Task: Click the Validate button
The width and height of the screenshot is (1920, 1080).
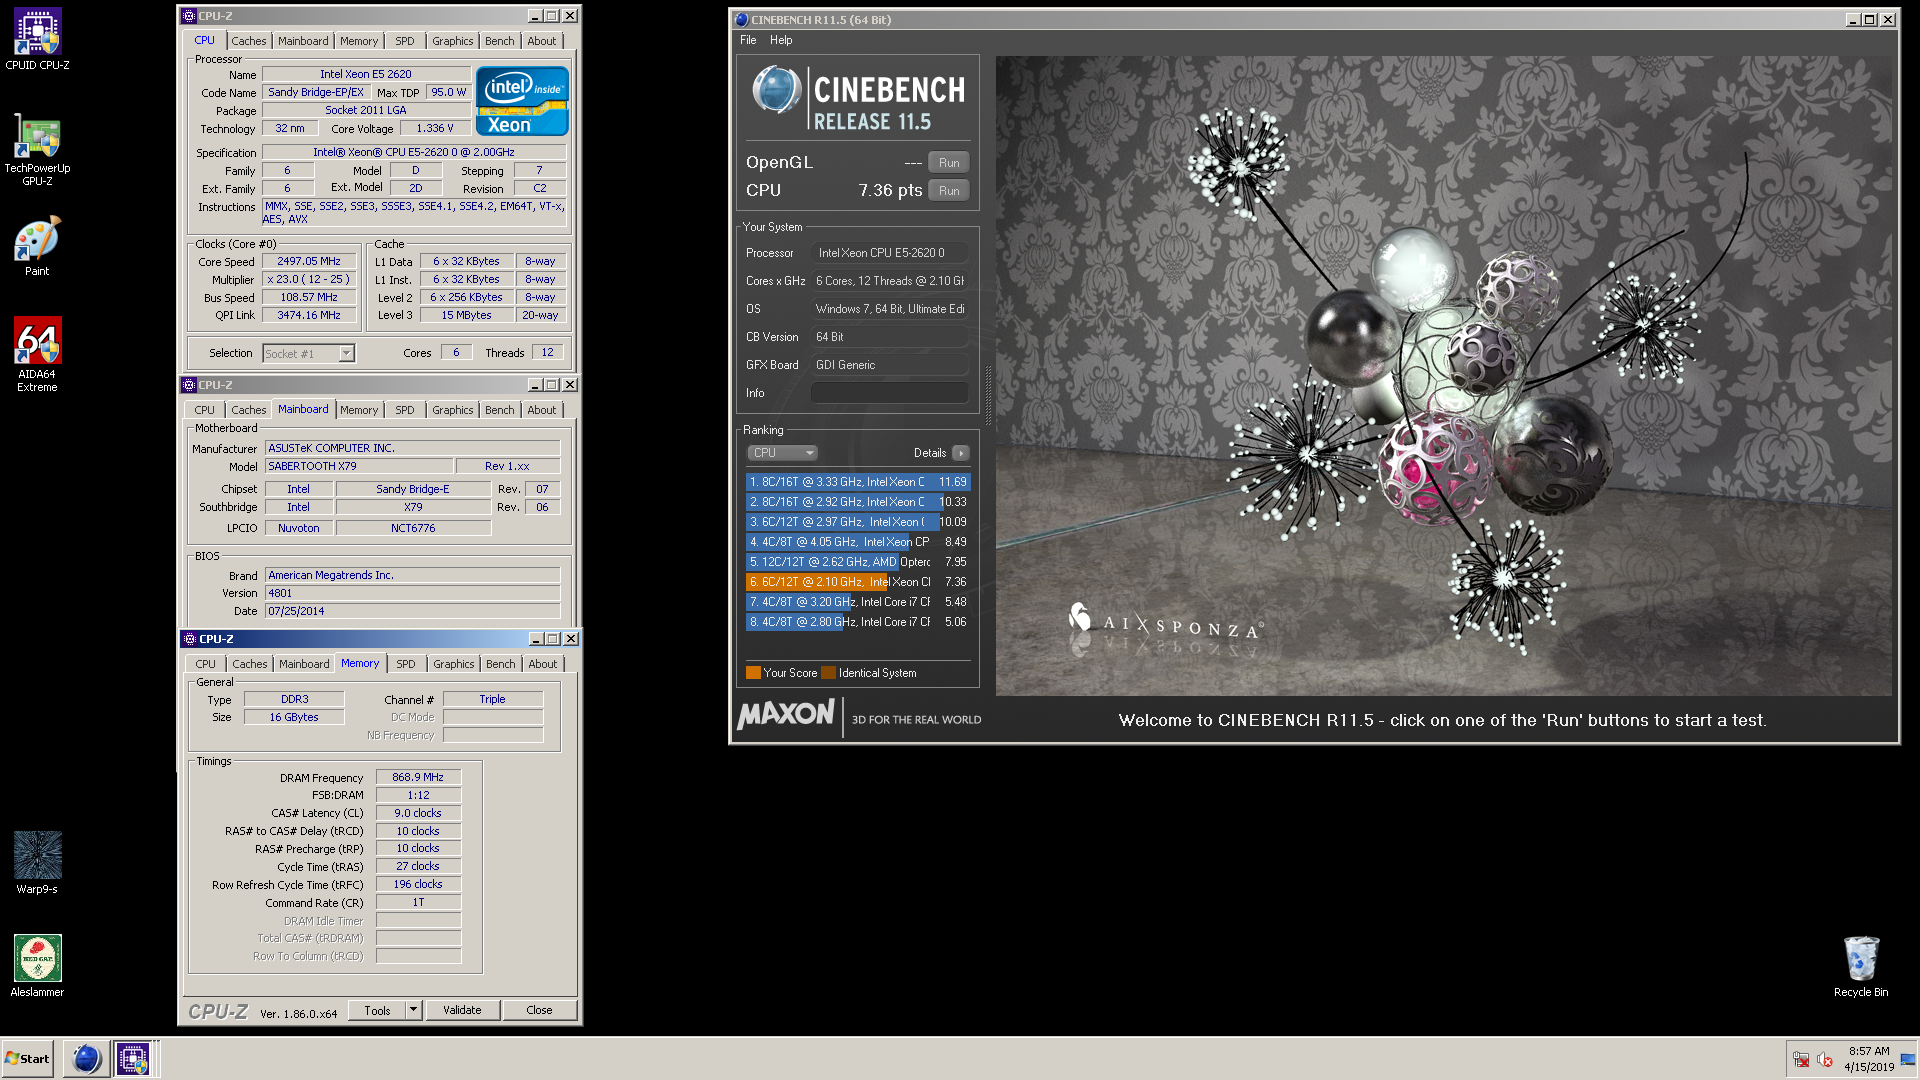Action: coord(462,1010)
